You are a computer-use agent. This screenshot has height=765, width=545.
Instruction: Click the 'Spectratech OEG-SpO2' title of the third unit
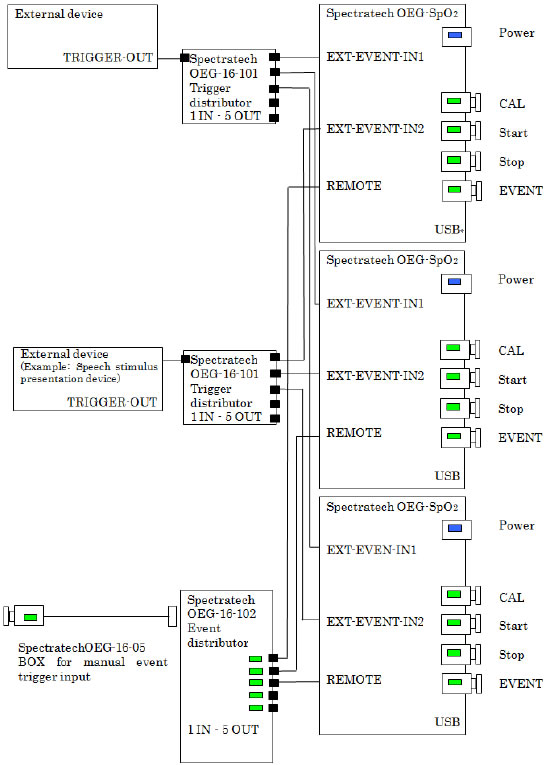click(x=392, y=507)
